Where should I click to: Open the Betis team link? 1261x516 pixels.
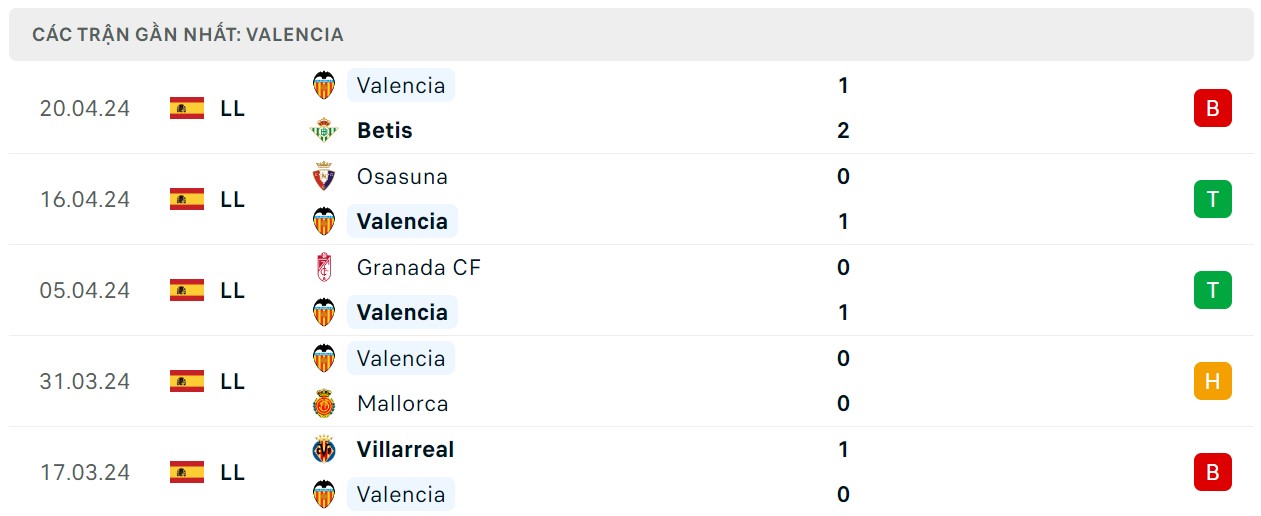(x=384, y=131)
